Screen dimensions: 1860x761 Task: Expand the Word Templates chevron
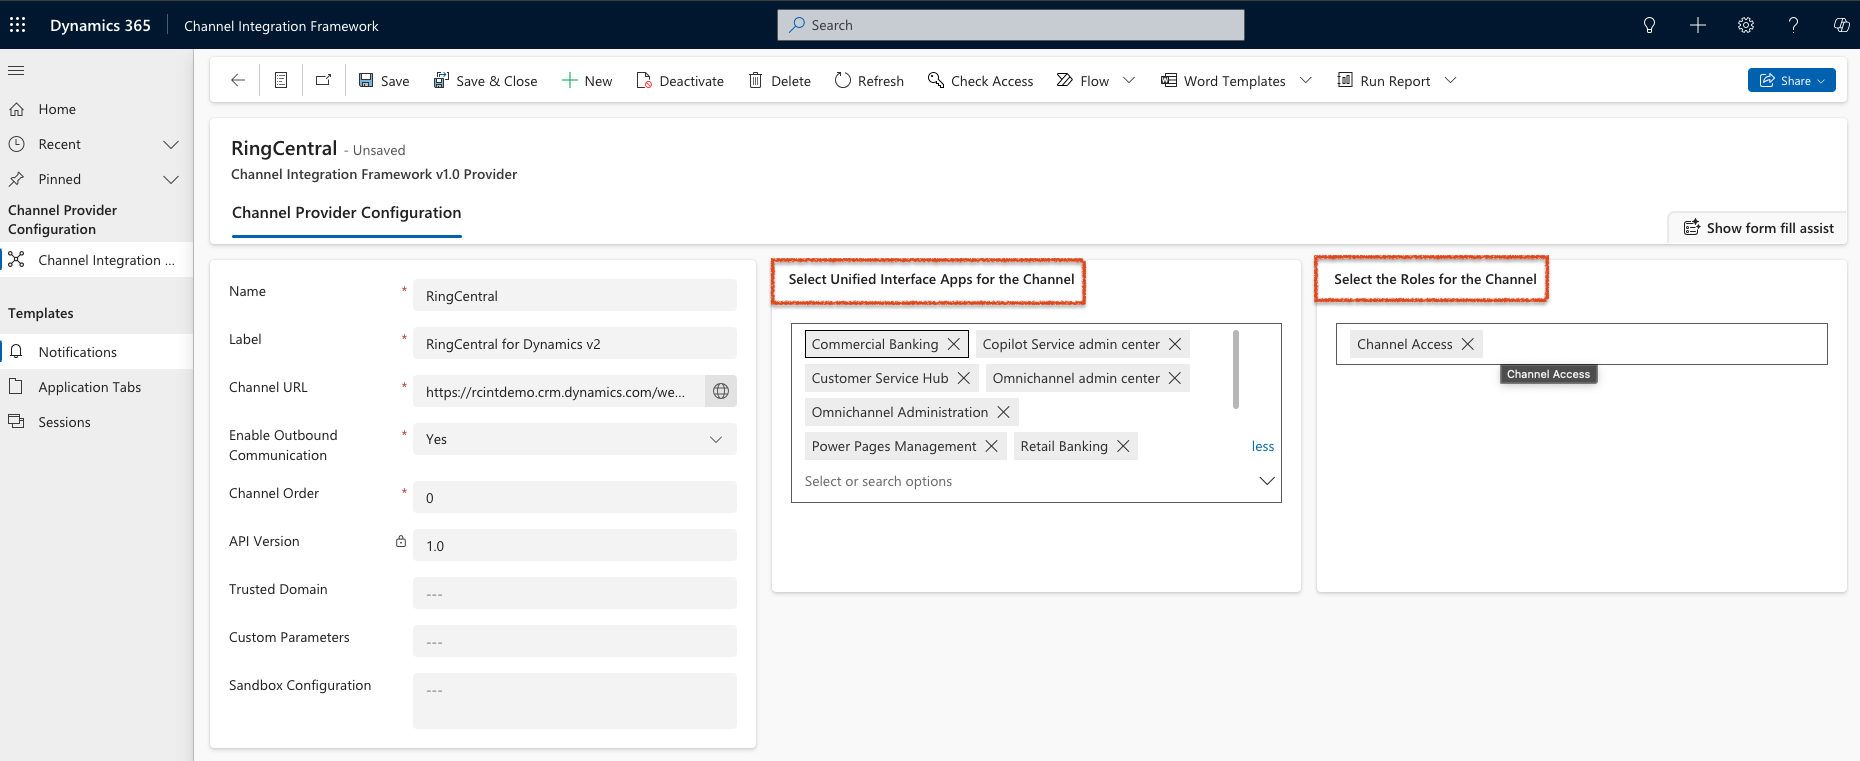click(x=1306, y=80)
